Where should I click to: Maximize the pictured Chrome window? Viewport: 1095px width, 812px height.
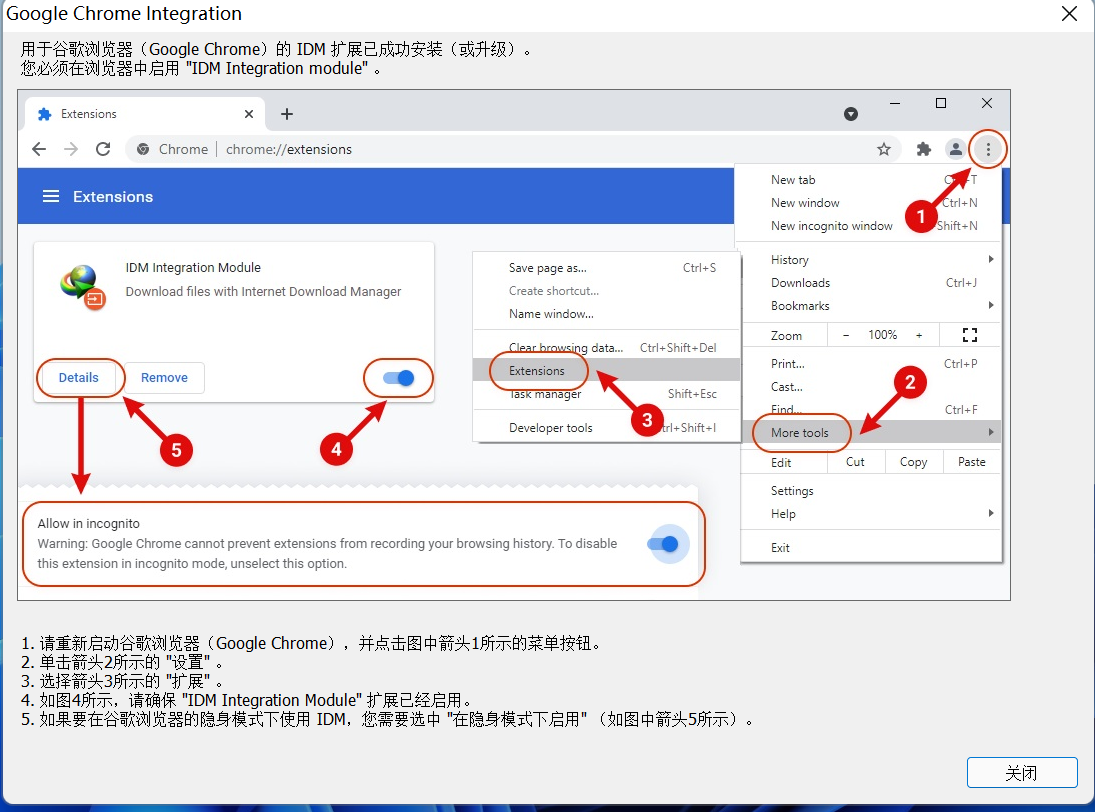tap(941, 103)
